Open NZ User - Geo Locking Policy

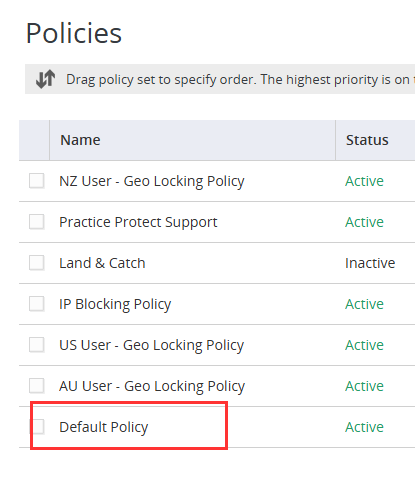click(x=152, y=181)
